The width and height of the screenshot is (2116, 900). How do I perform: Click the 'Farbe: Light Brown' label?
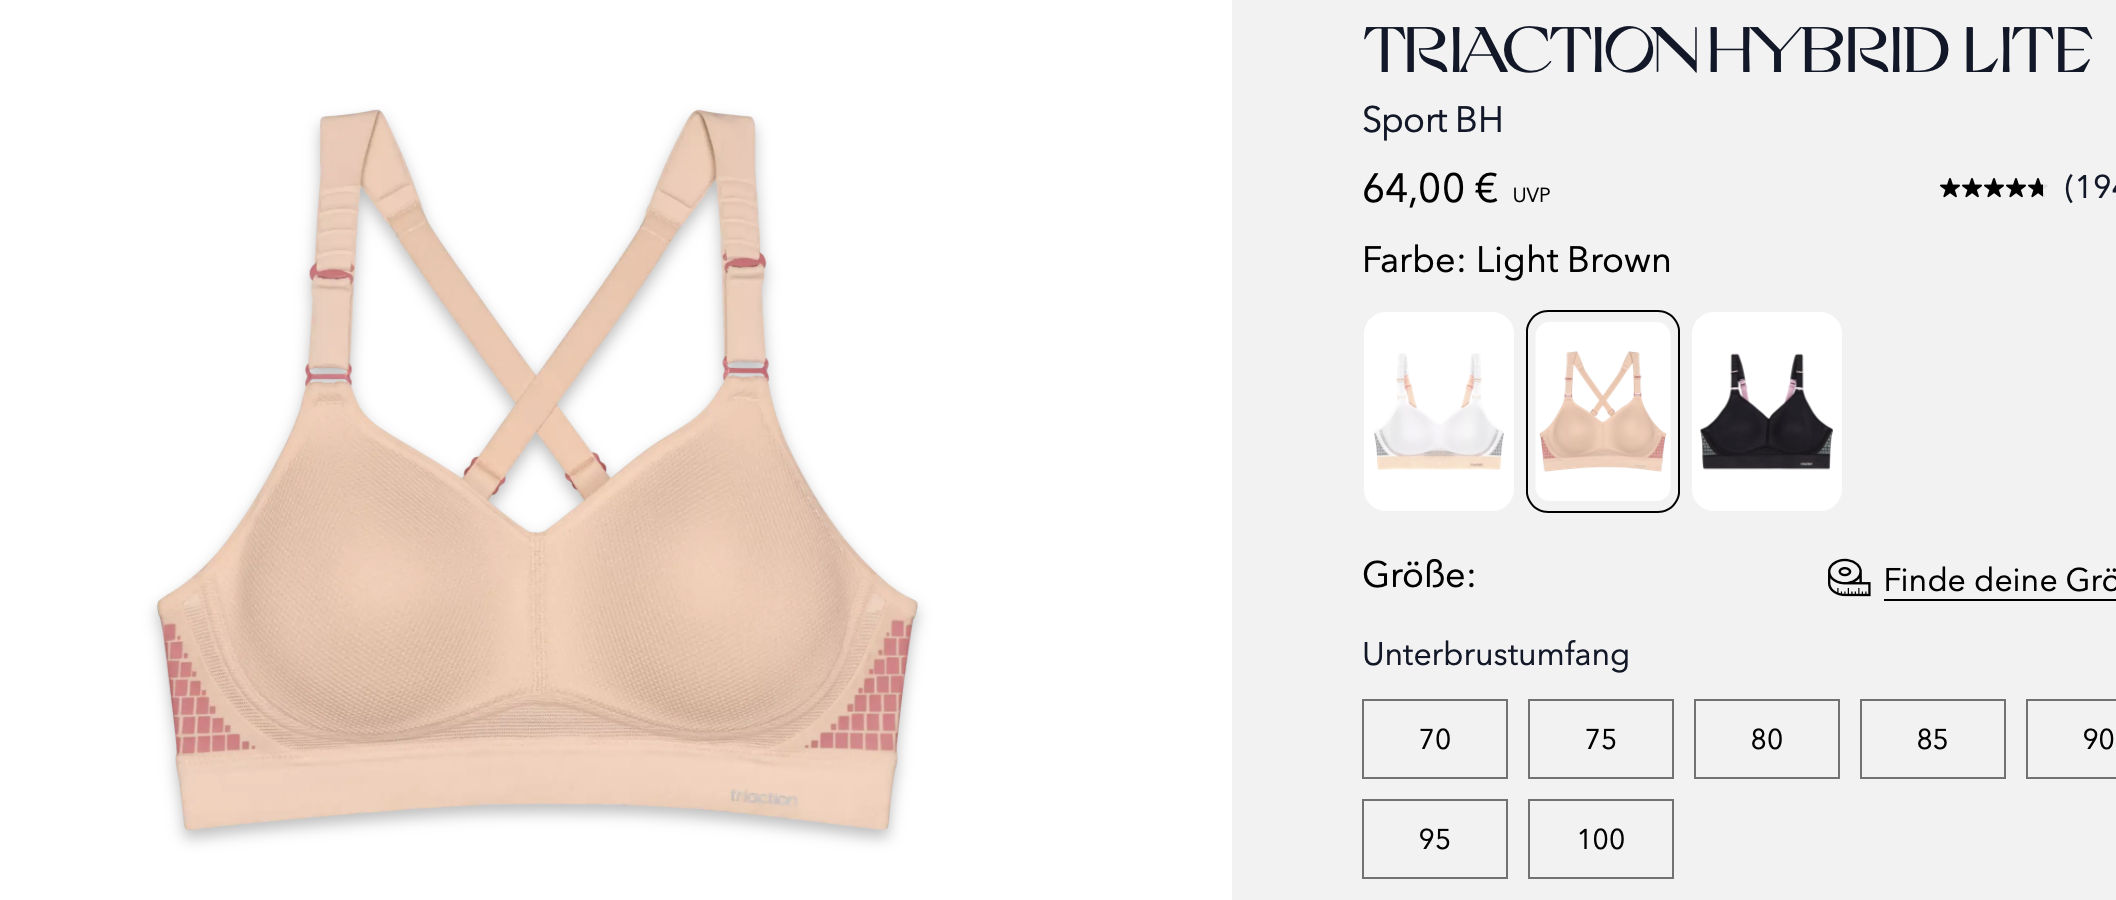tap(1516, 260)
